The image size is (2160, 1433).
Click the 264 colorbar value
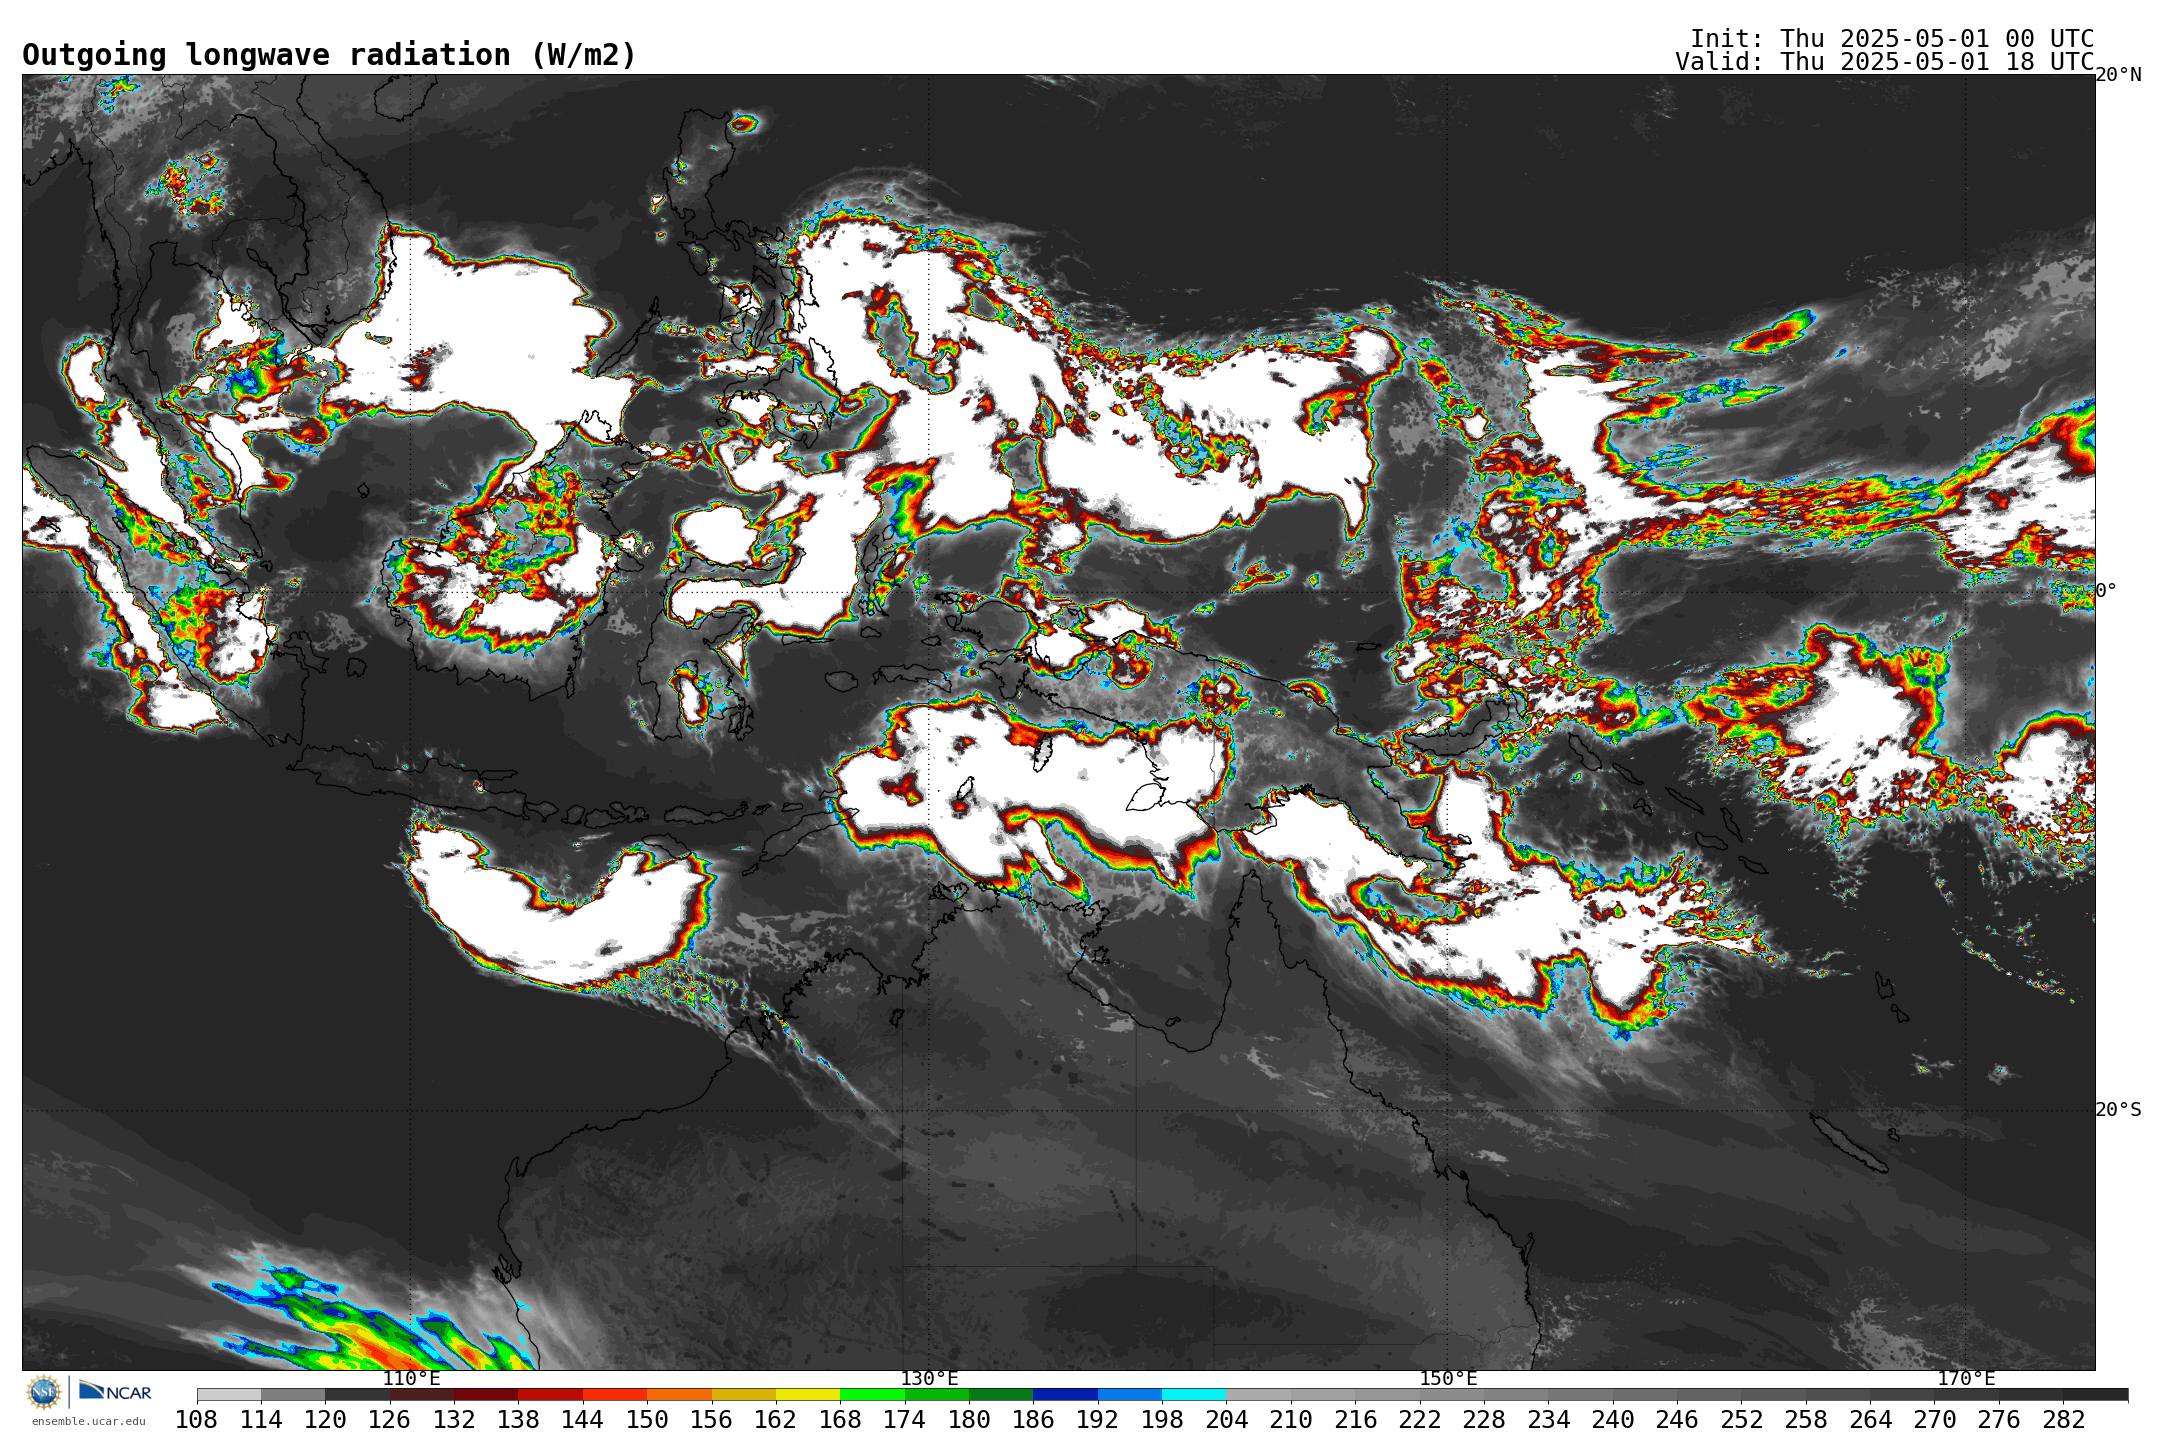click(x=1870, y=1419)
